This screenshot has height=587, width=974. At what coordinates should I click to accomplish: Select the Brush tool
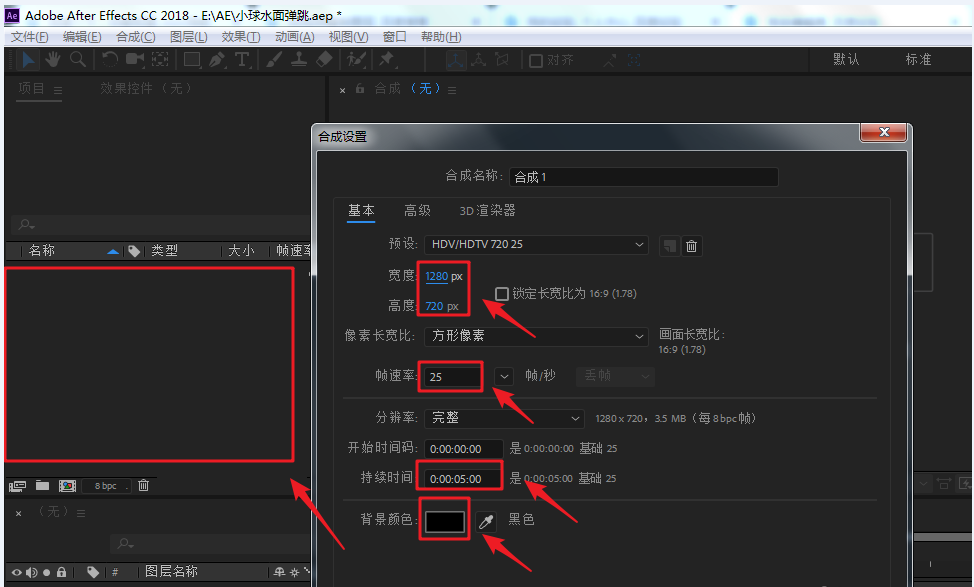click(274, 60)
